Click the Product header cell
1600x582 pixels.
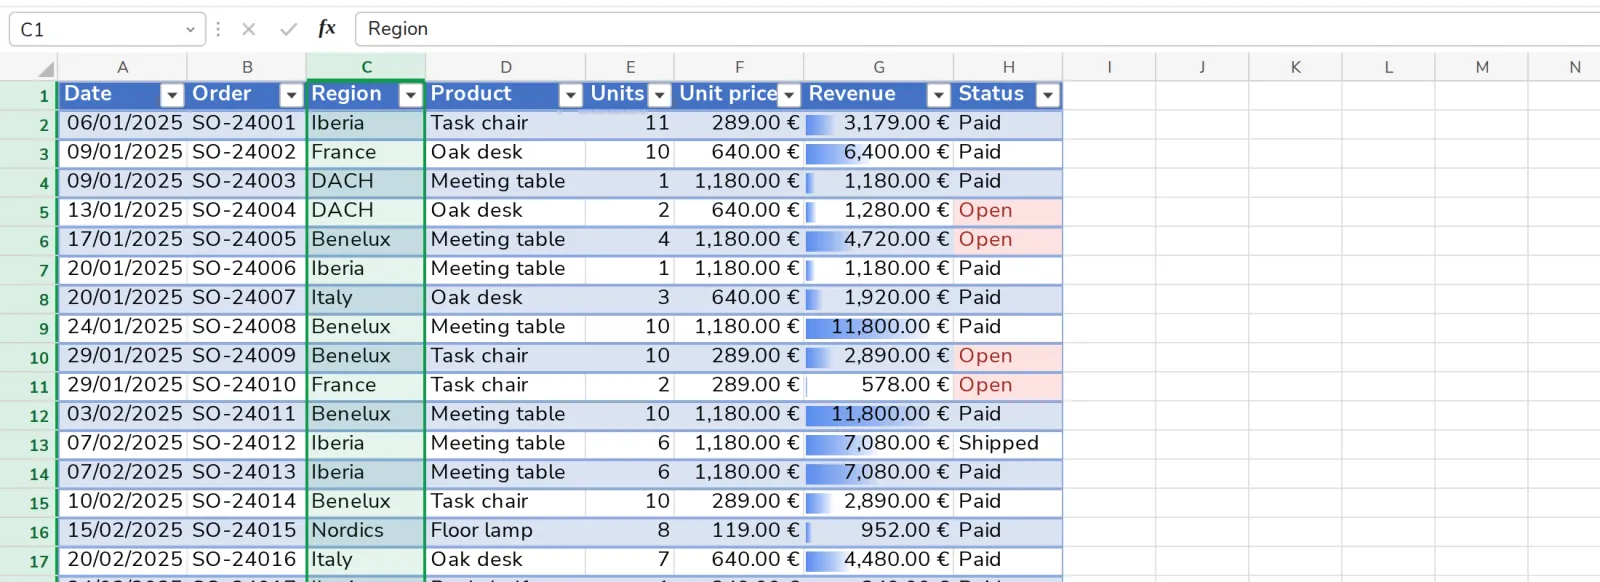[506, 94]
